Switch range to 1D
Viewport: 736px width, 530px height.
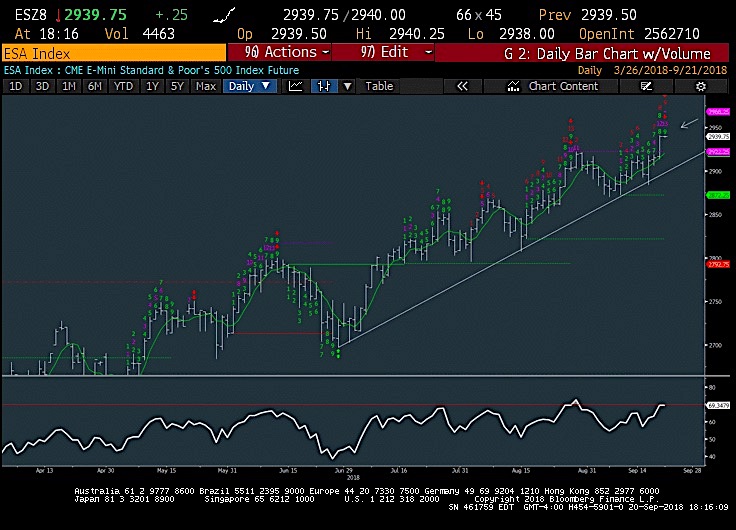tap(16, 86)
